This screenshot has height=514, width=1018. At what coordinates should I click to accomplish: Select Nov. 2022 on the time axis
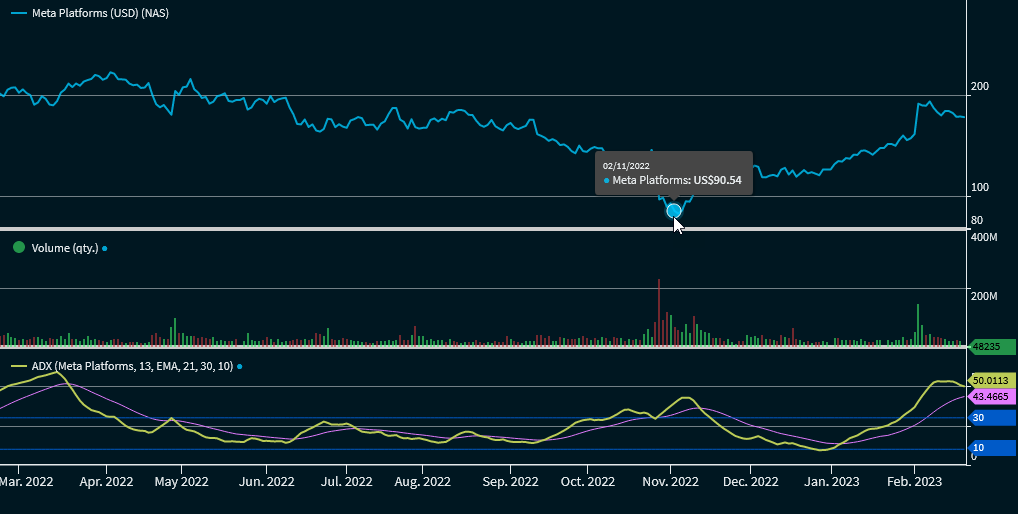(670, 482)
